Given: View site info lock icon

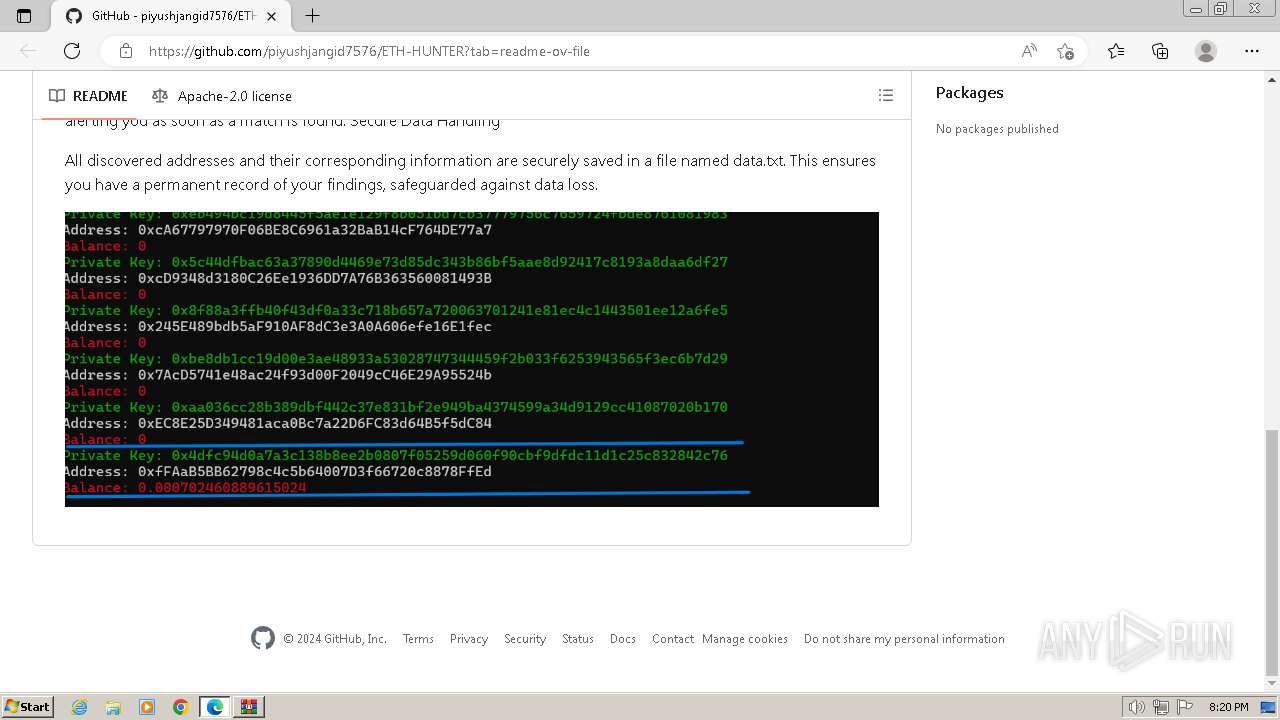Looking at the screenshot, I should pos(126,51).
